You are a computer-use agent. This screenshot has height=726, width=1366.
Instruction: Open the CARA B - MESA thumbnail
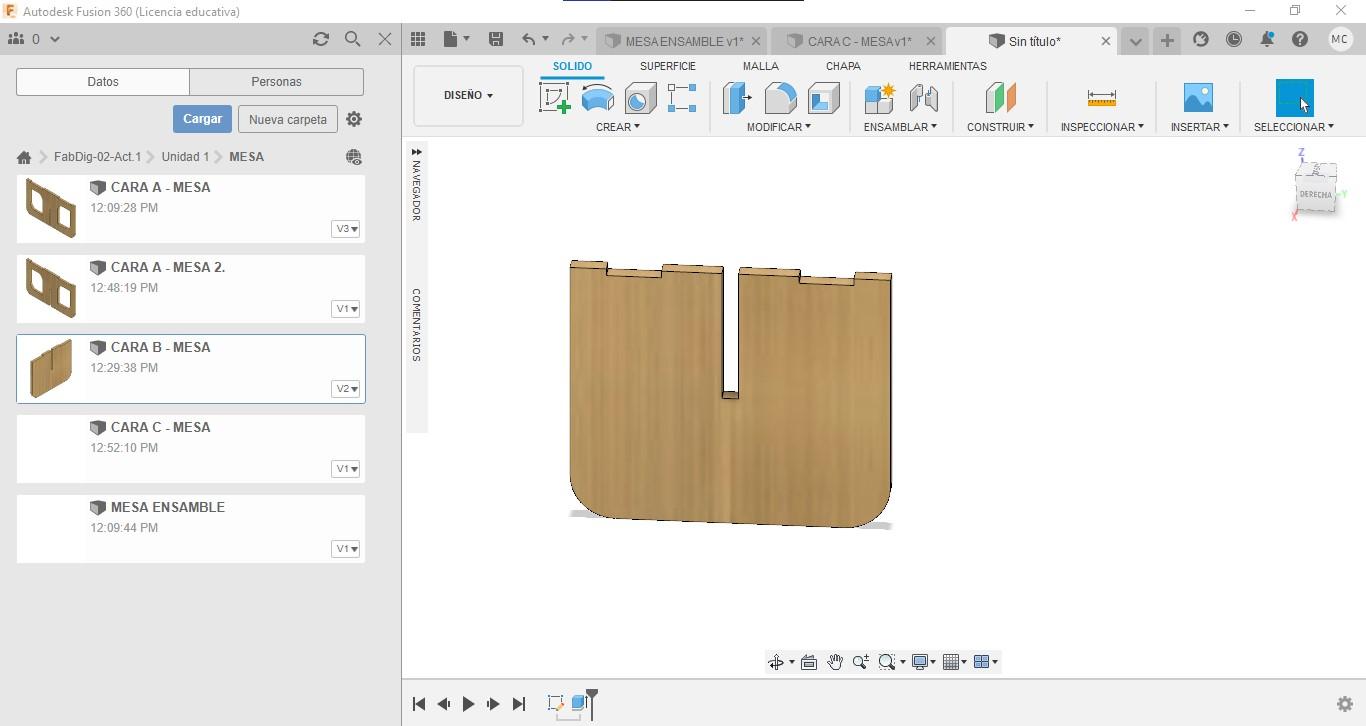pos(51,368)
